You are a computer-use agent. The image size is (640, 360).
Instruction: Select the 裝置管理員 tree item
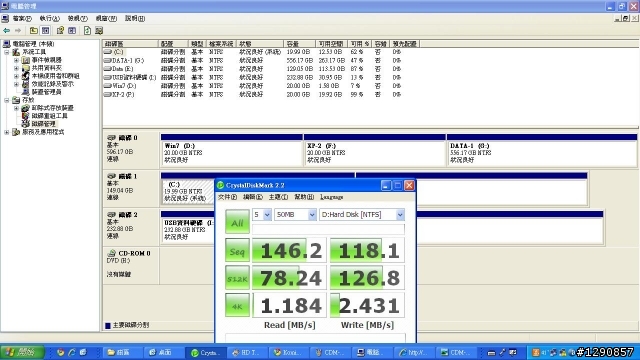46,92
